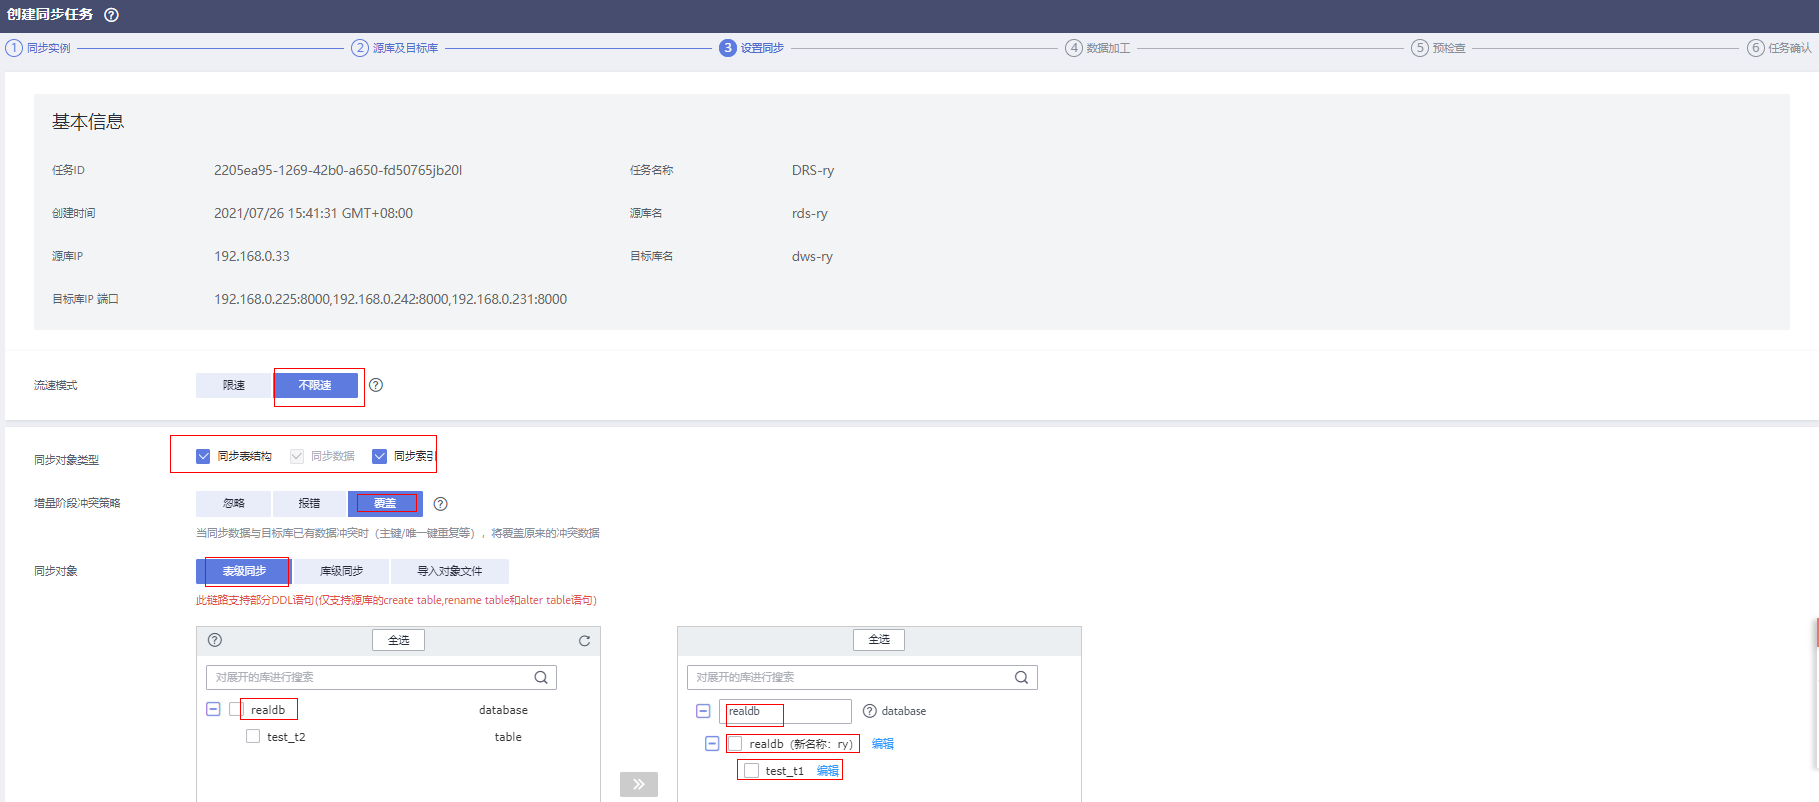Click step 4 数据加工 circle icon
This screenshot has width=1819, height=802.
click(1074, 48)
